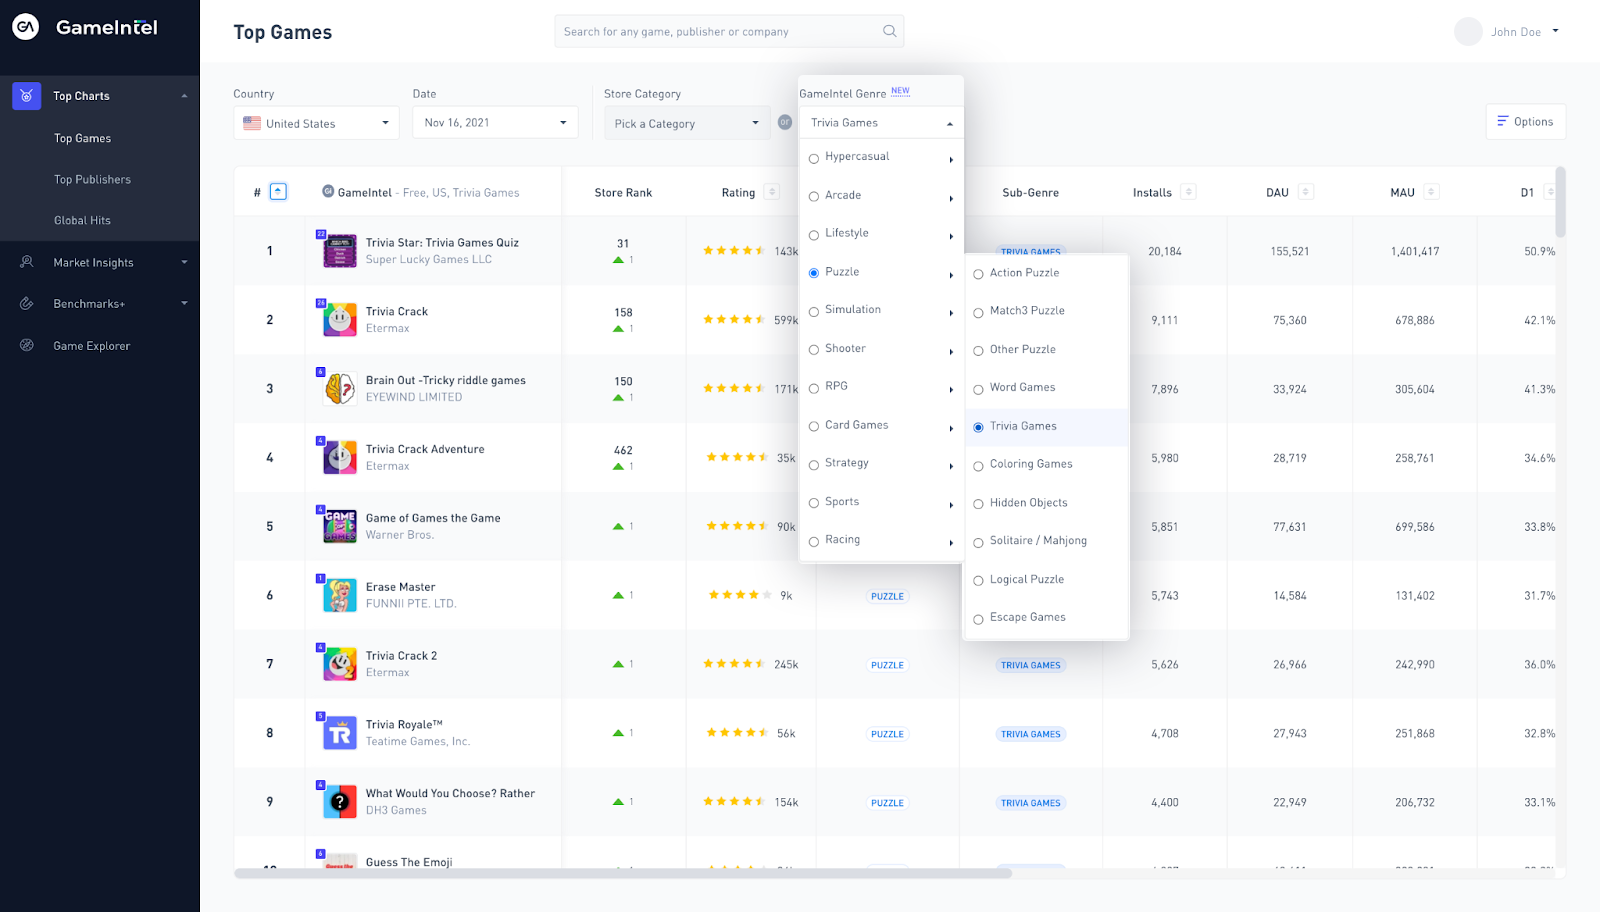Image resolution: width=1600 pixels, height=912 pixels.
Task: Click the Options filter icon
Action: tap(1502, 121)
